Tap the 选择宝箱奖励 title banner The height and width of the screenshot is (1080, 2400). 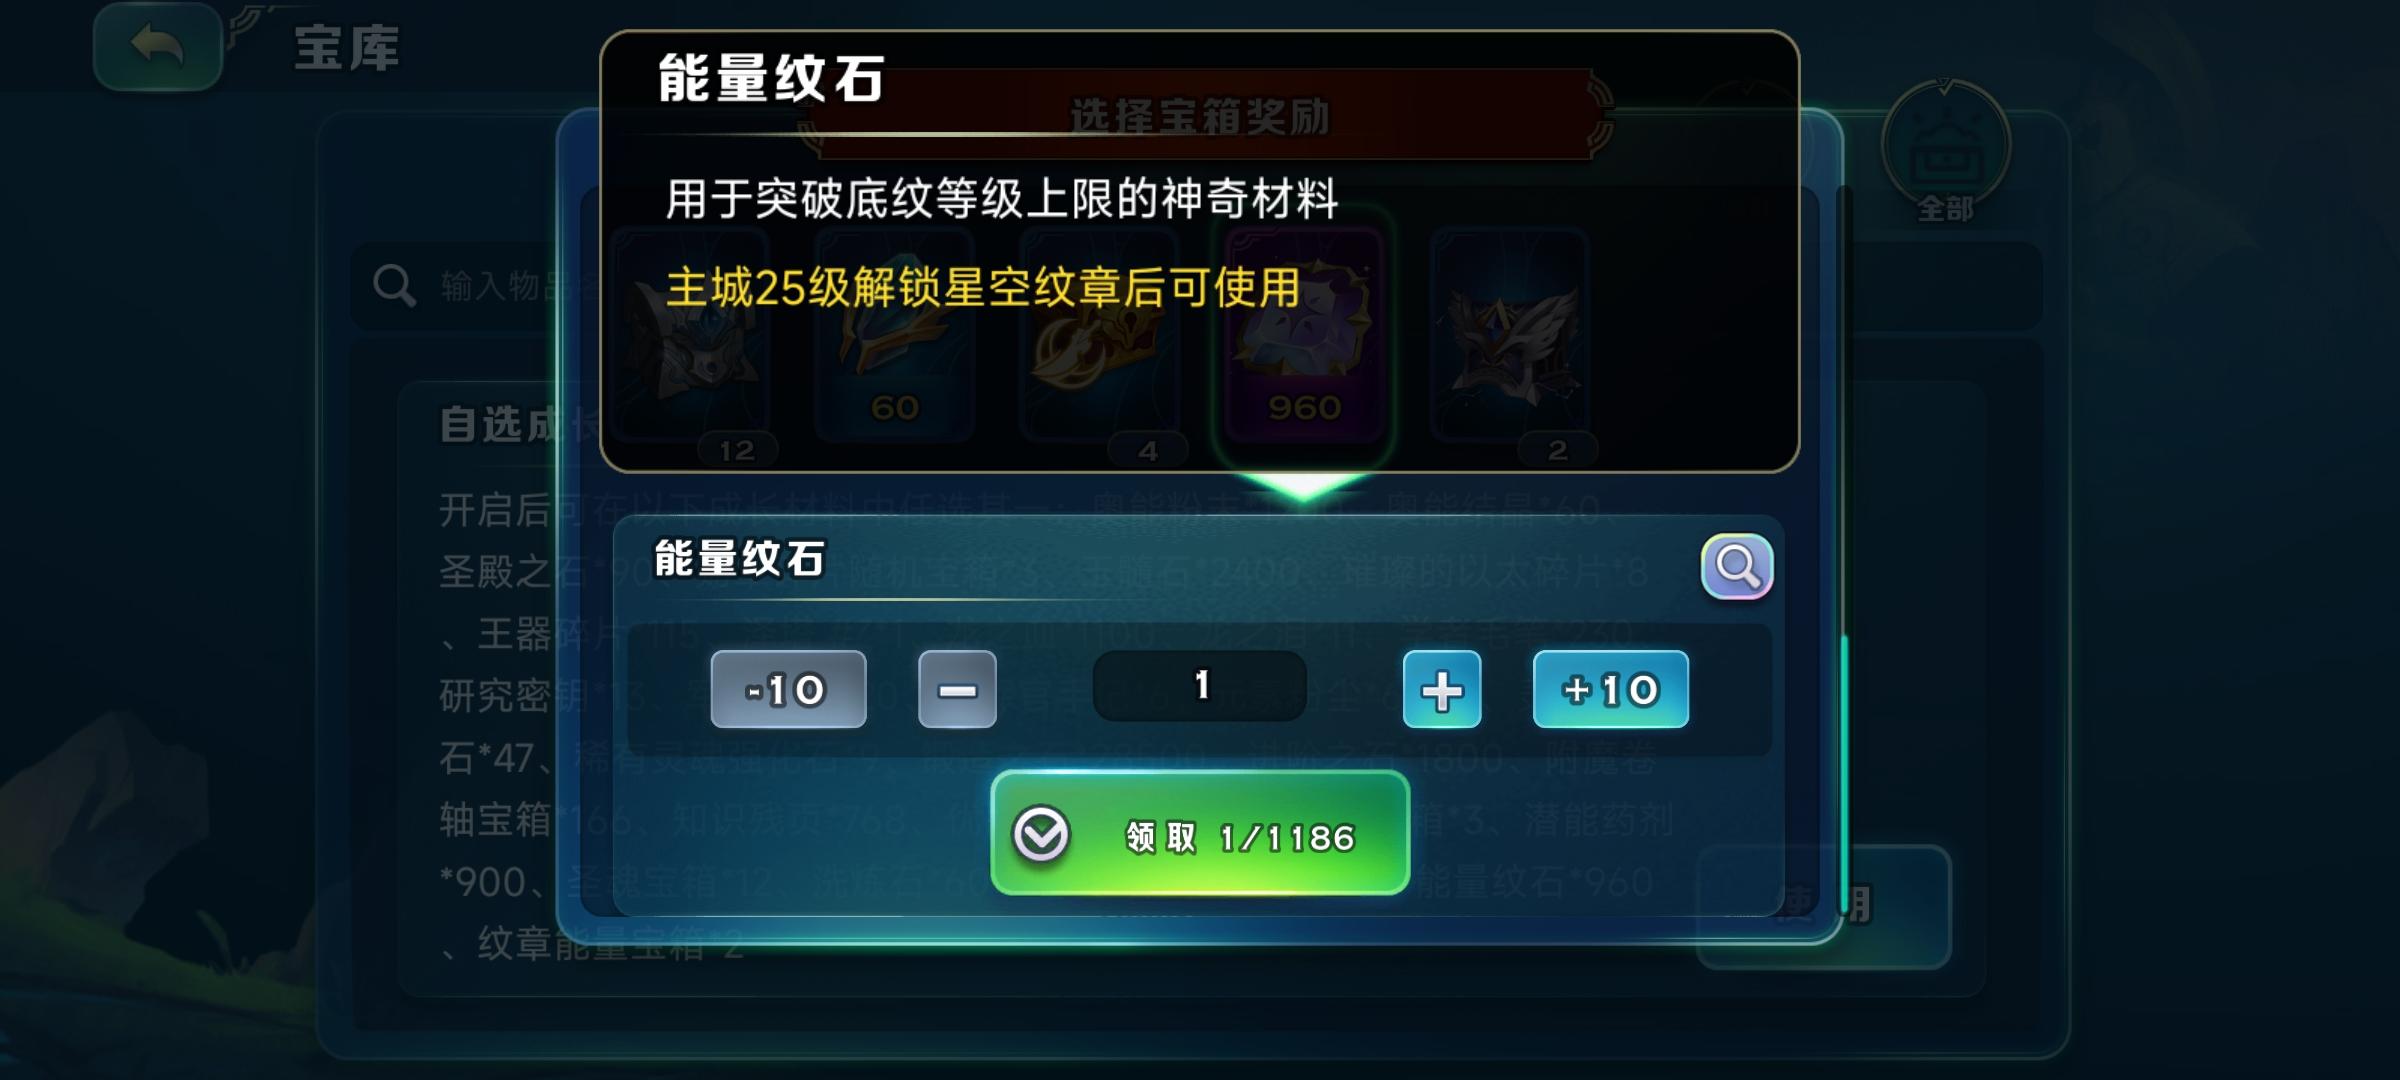point(1200,116)
